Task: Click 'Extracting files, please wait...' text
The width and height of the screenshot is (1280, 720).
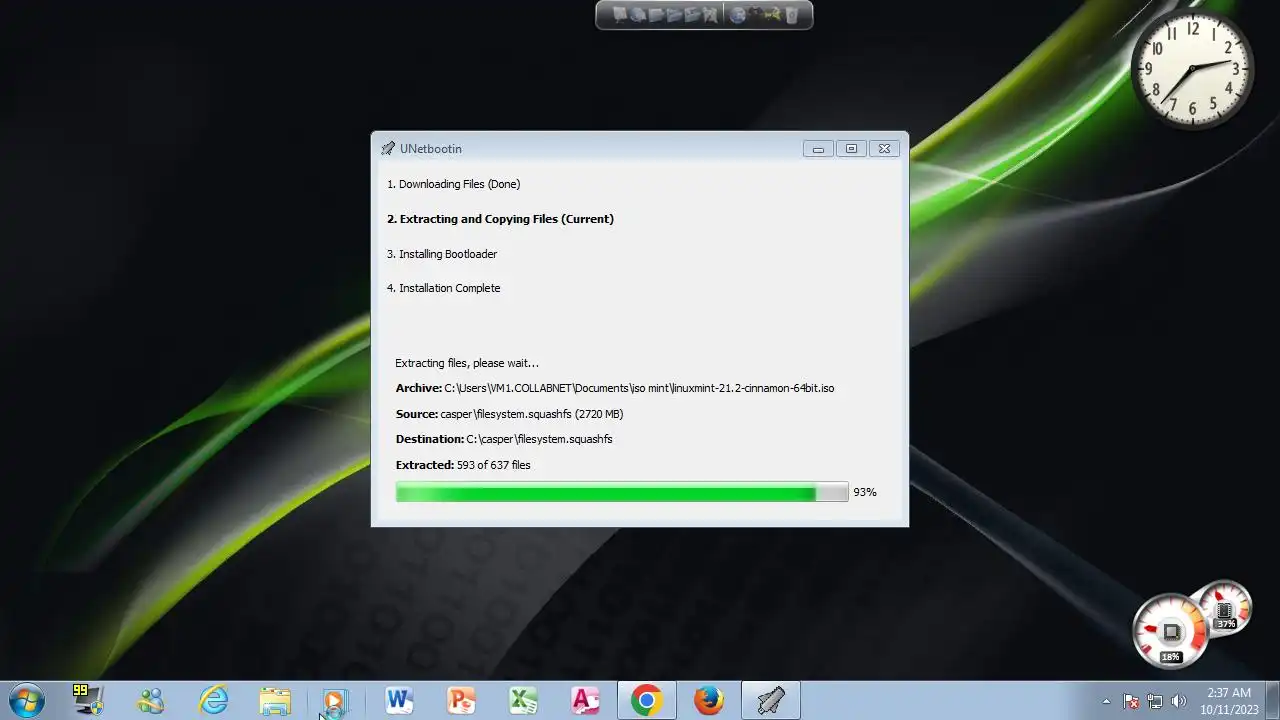Action: click(467, 363)
